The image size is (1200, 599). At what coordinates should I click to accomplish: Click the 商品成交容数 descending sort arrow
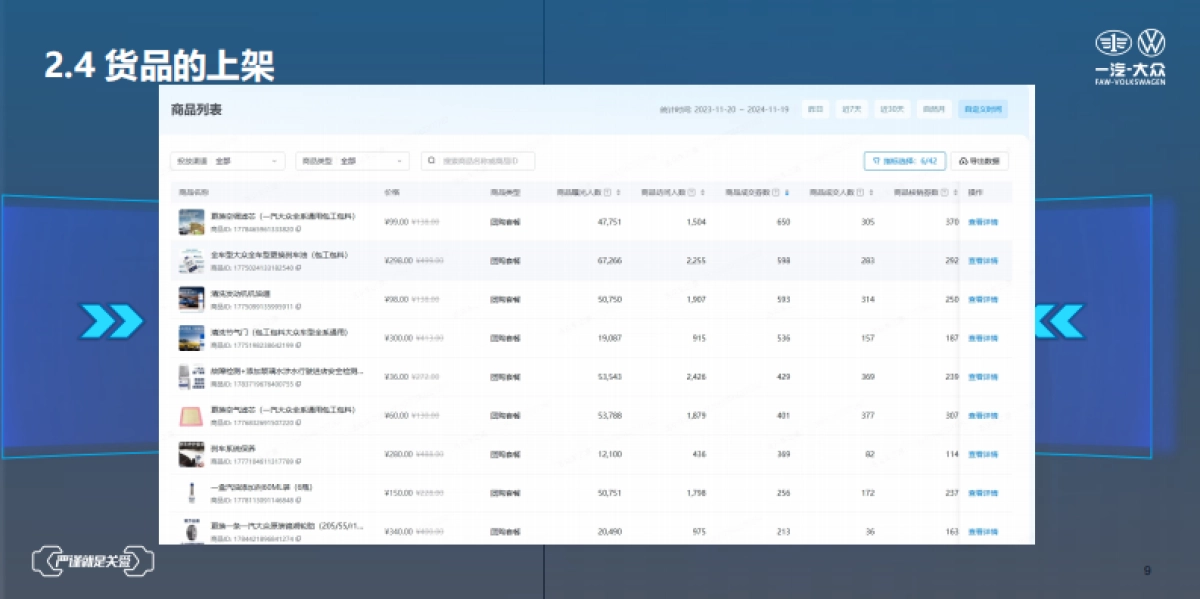[x=787, y=194]
